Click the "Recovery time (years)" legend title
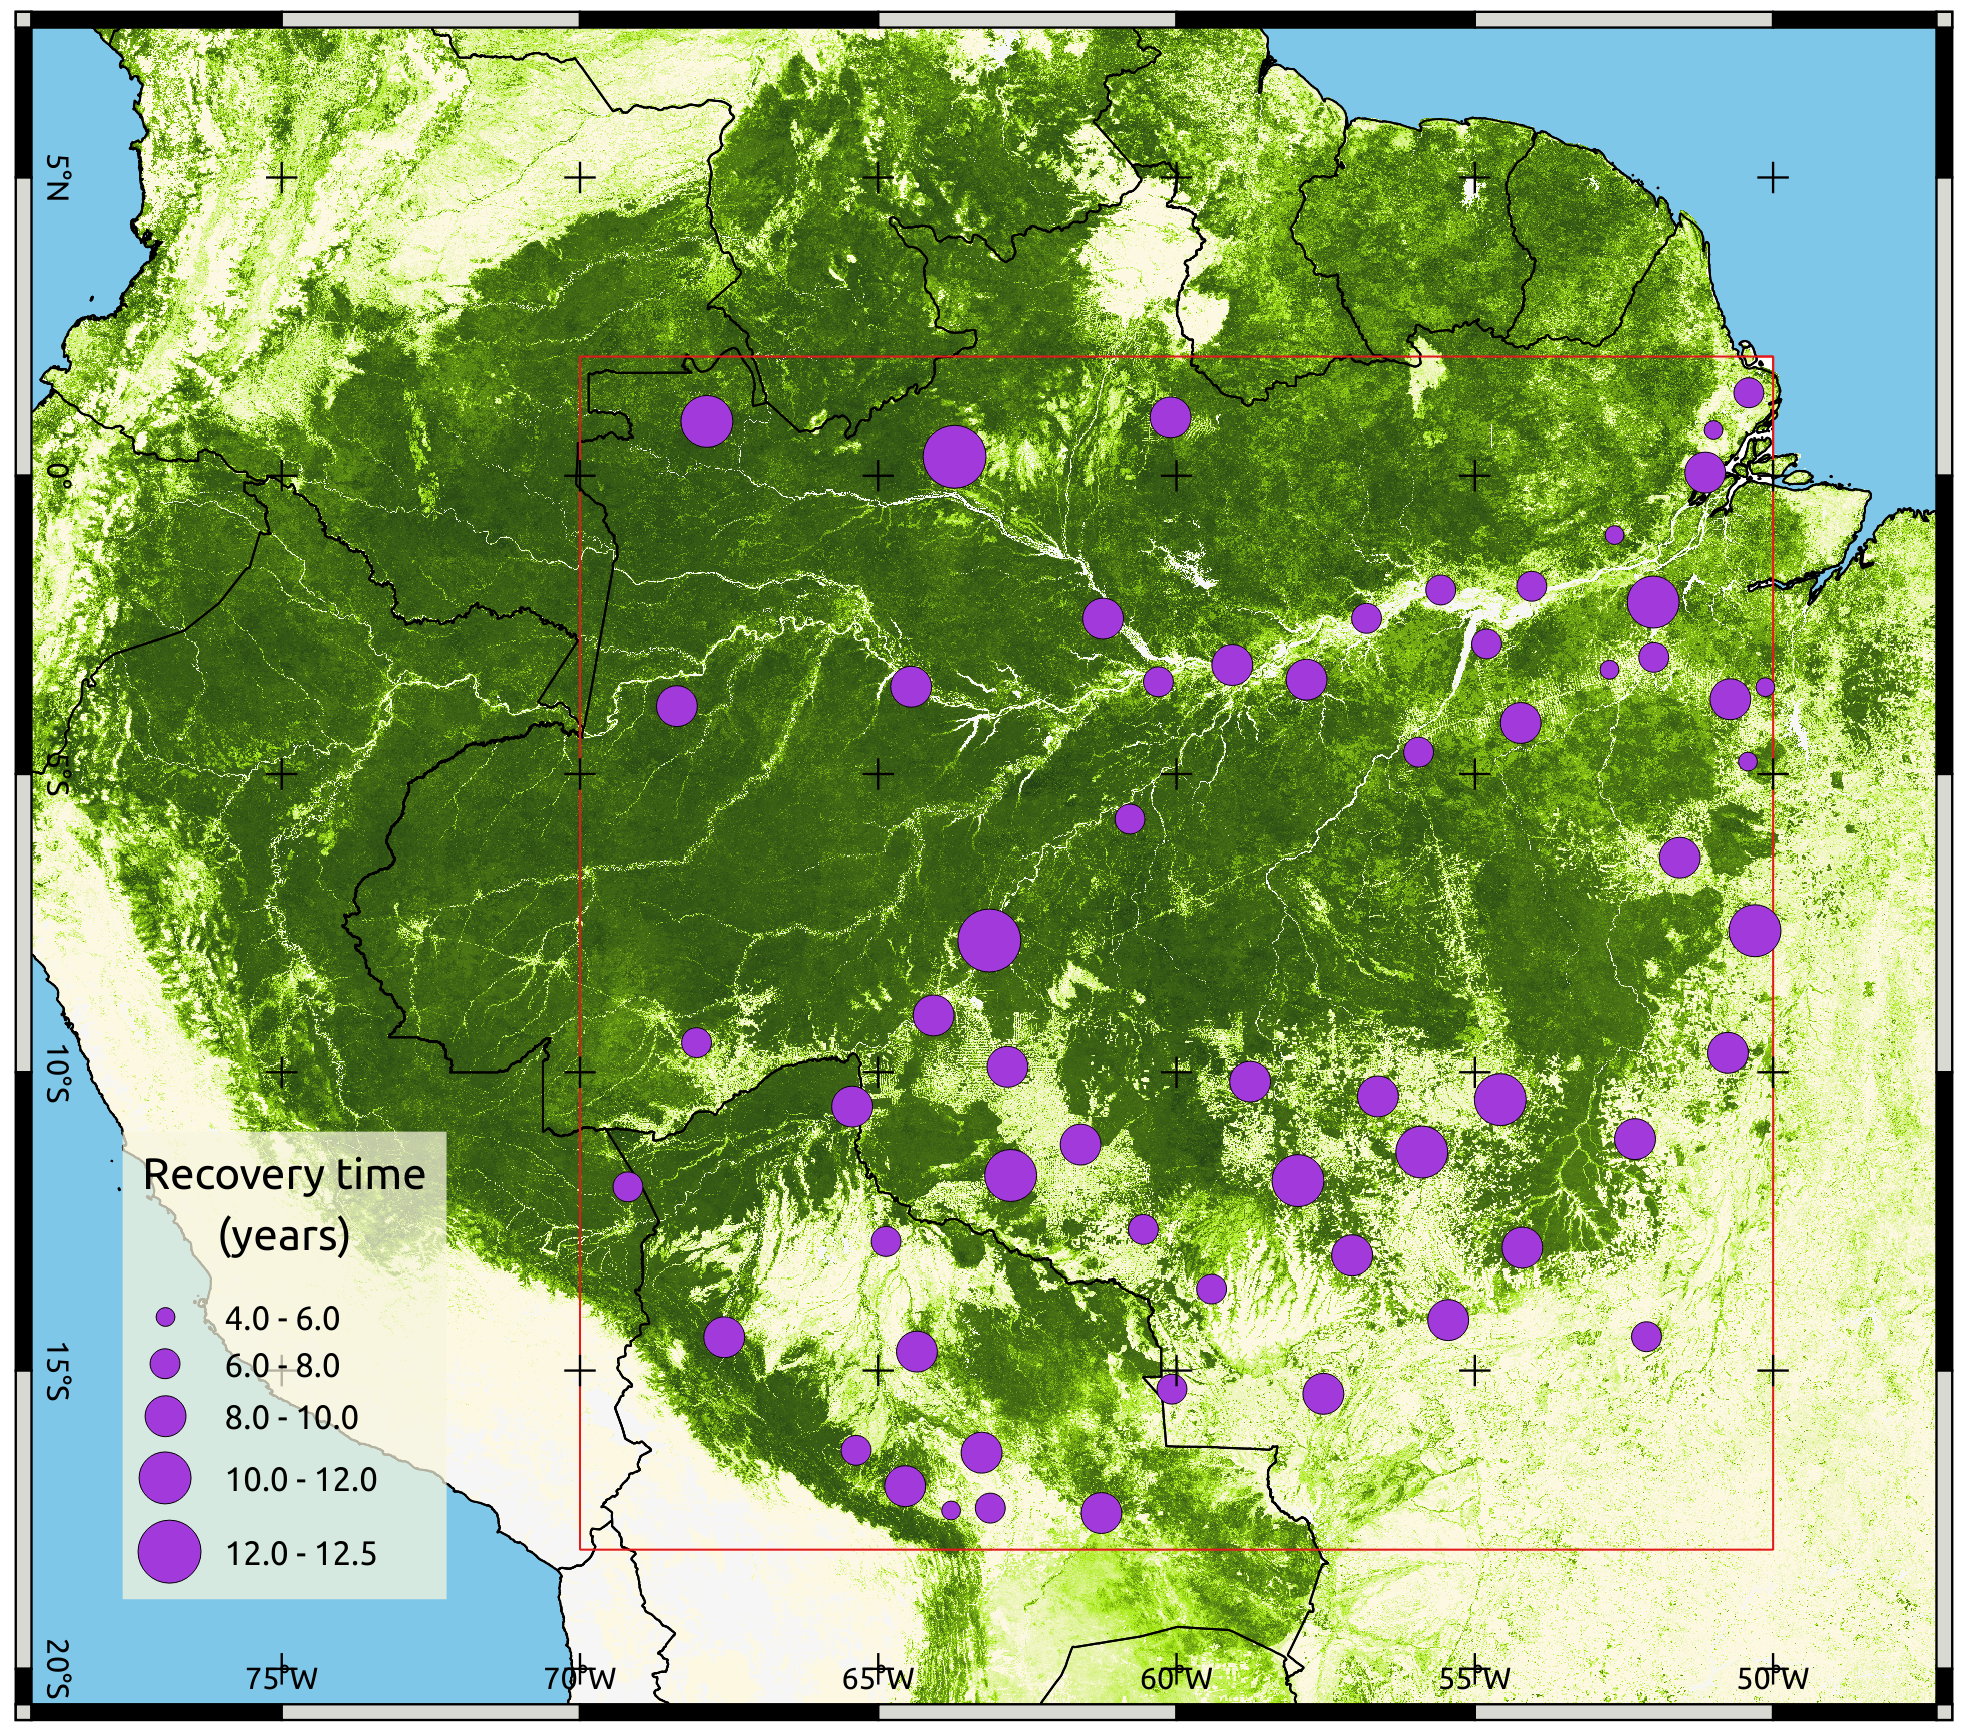Screen dimensions: 1968x1732 [x=284, y=1204]
